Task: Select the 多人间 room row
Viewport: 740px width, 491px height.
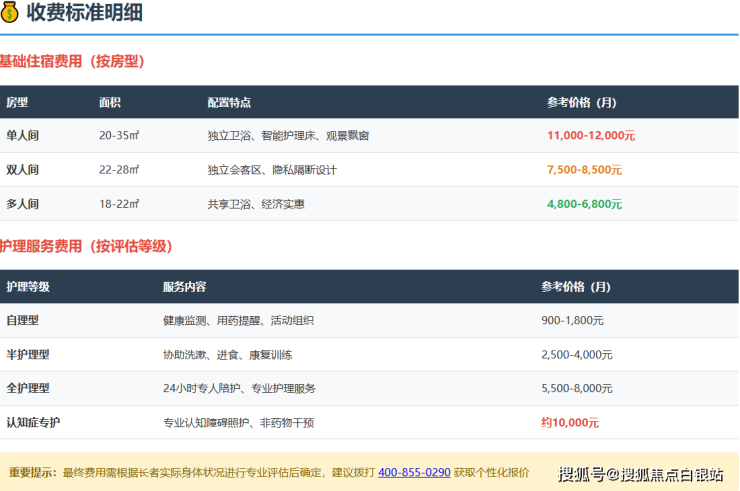Action: click(x=22, y=204)
